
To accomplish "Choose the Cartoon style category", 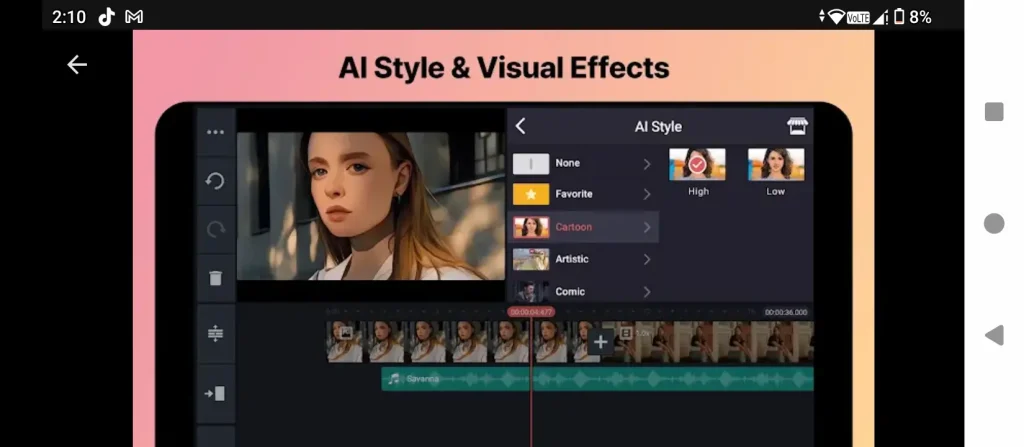I will pyautogui.click(x=574, y=227).
